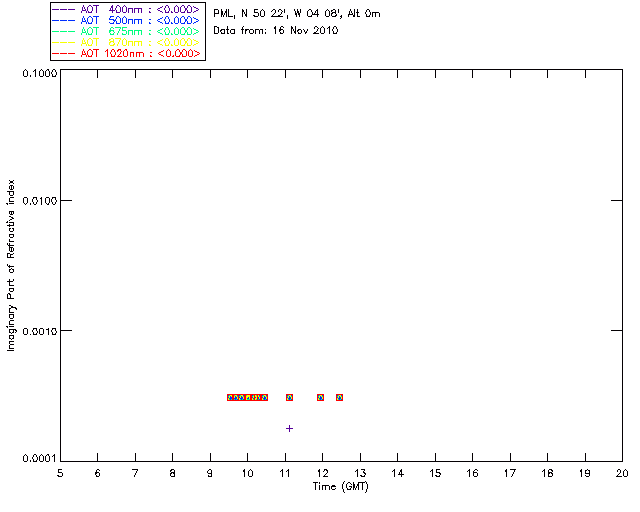The image size is (640, 512).
Task: Click the yellow dashed line sample in legend
Action: click(64, 42)
